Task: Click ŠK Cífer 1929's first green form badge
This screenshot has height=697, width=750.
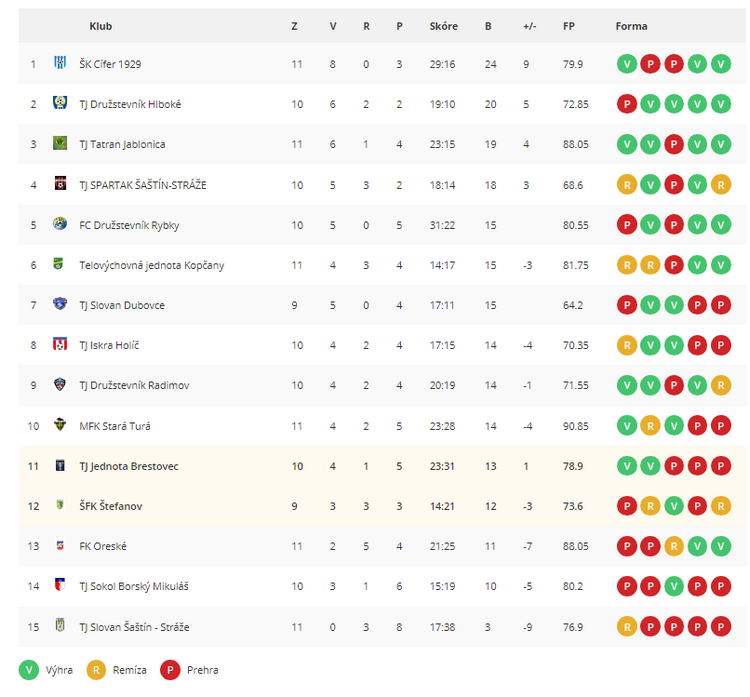Action: click(x=627, y=64)
